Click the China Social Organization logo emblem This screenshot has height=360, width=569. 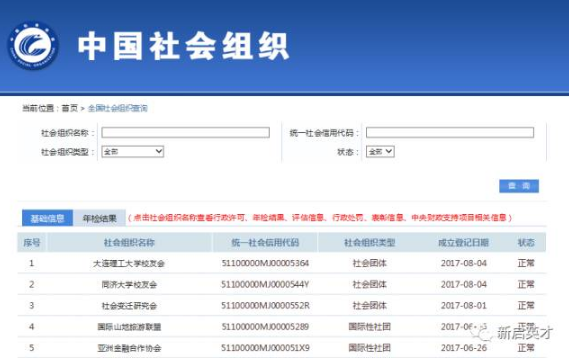33,46
